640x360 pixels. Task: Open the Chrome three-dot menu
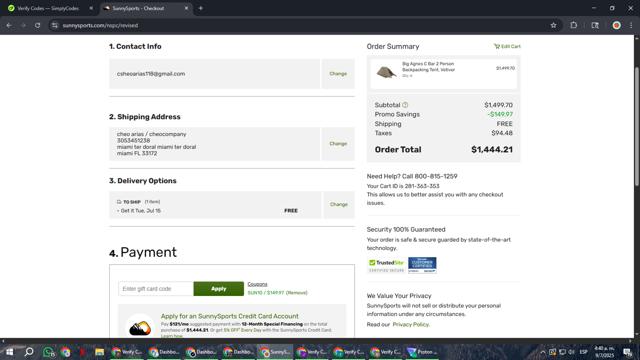click(631, 25)
